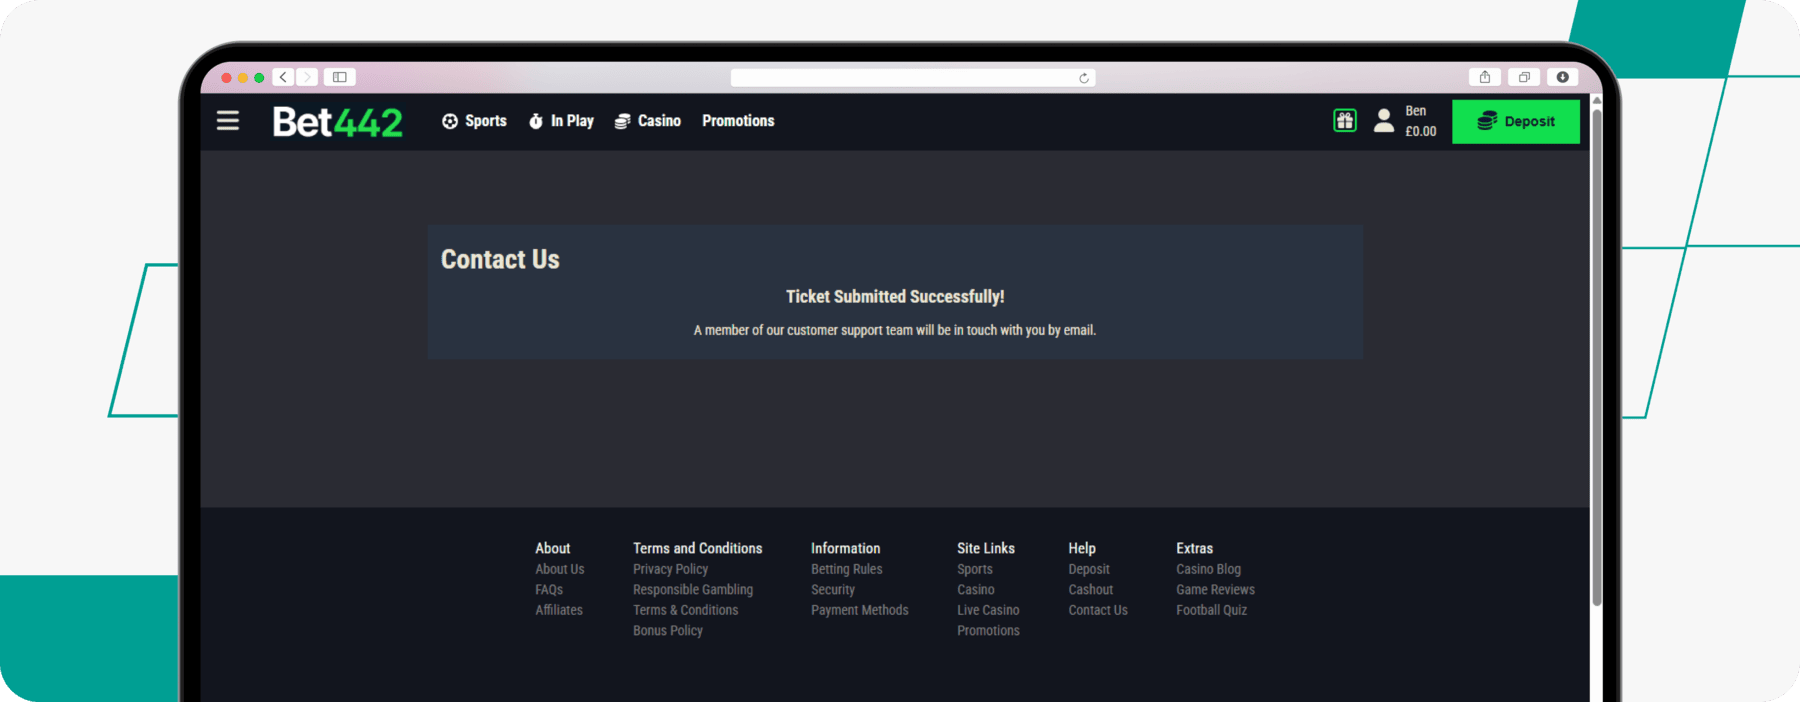
Task: Click the Ben £0.00 account balance
Action: [x=1421, y=121]
